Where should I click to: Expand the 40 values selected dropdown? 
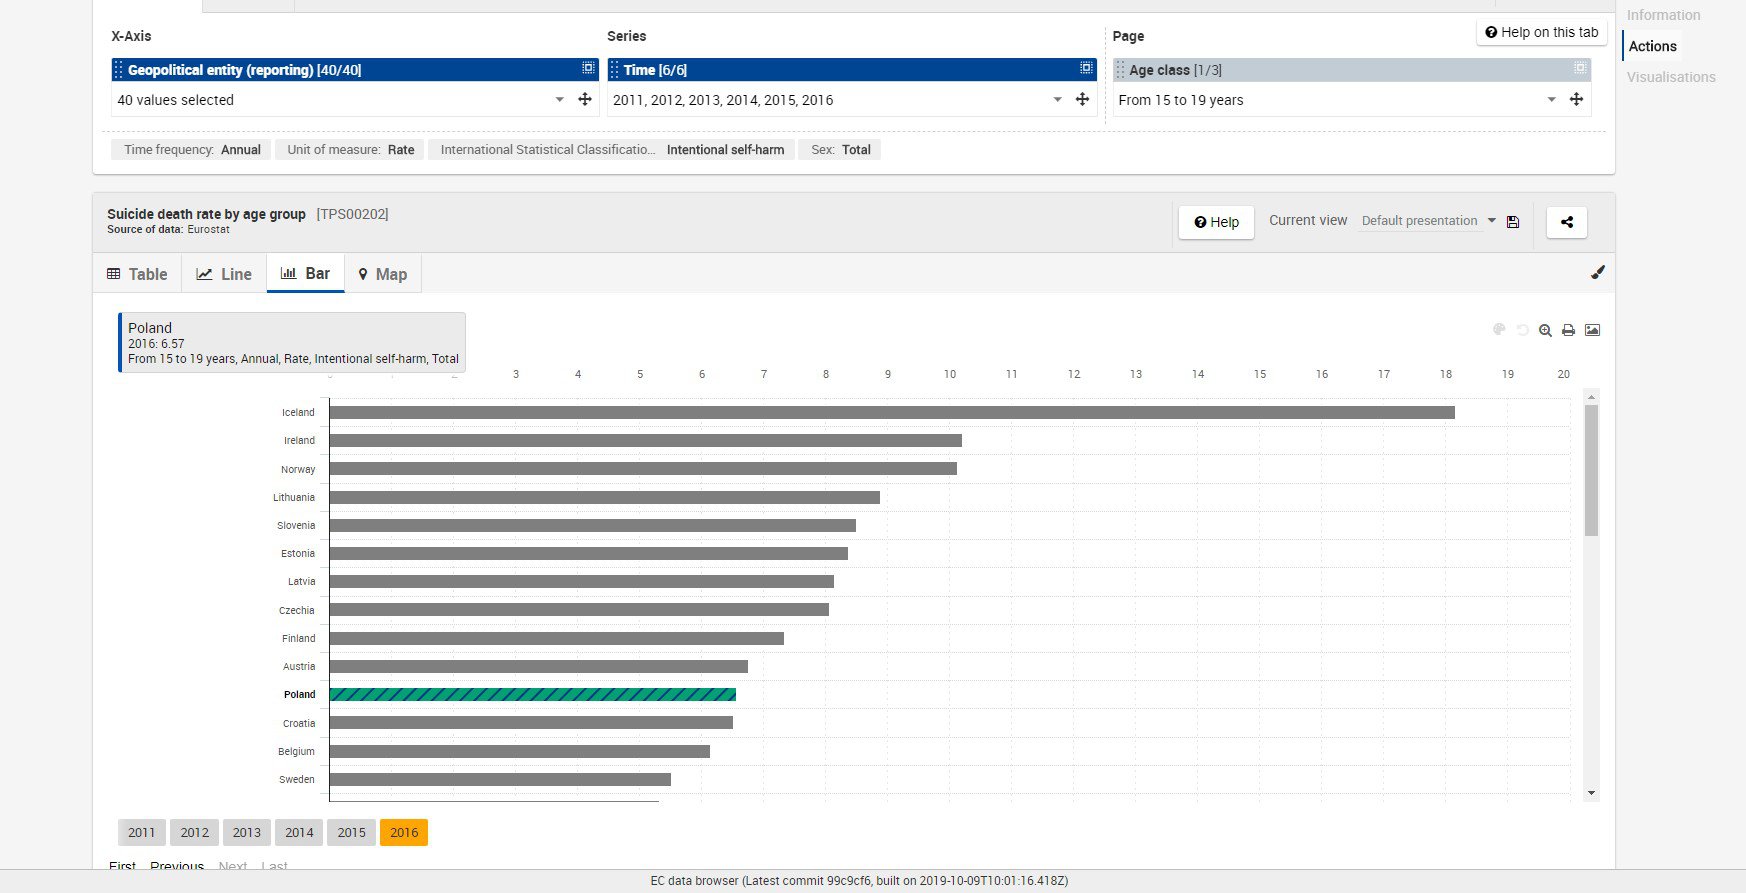559,99
